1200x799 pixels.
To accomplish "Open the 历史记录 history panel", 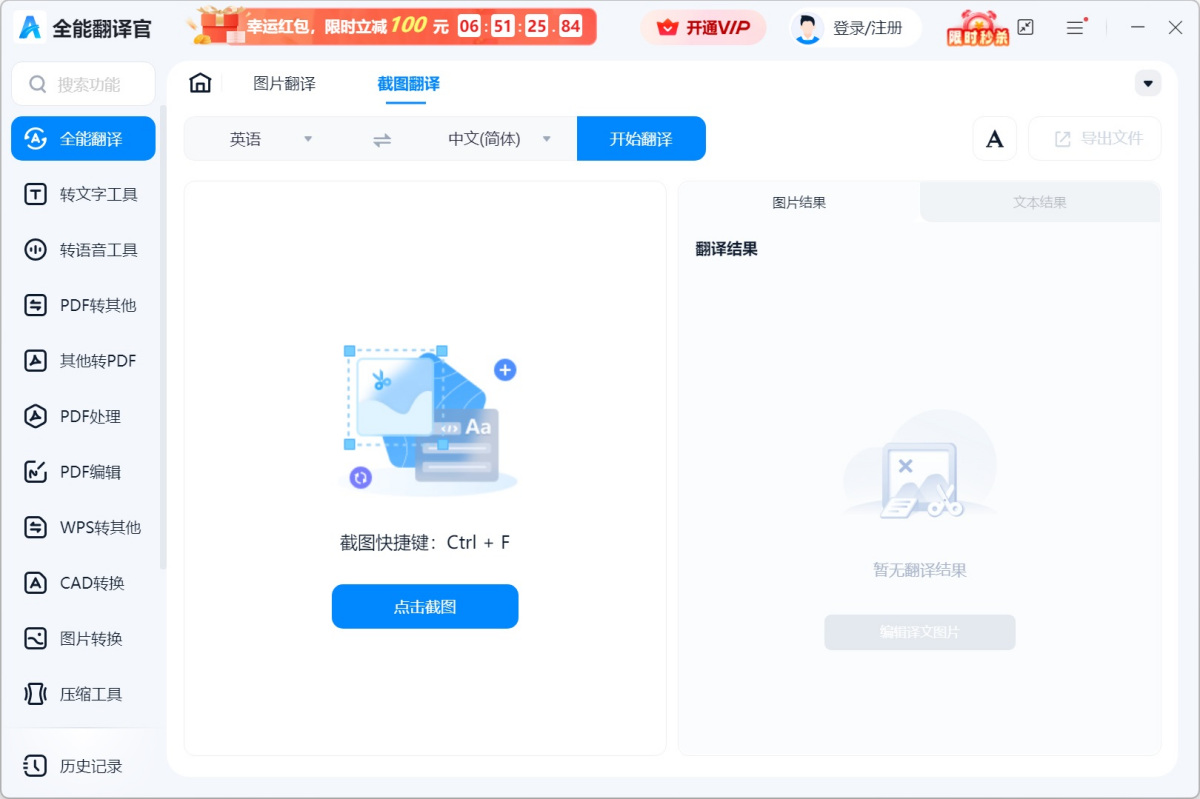I will click(83, 766).
